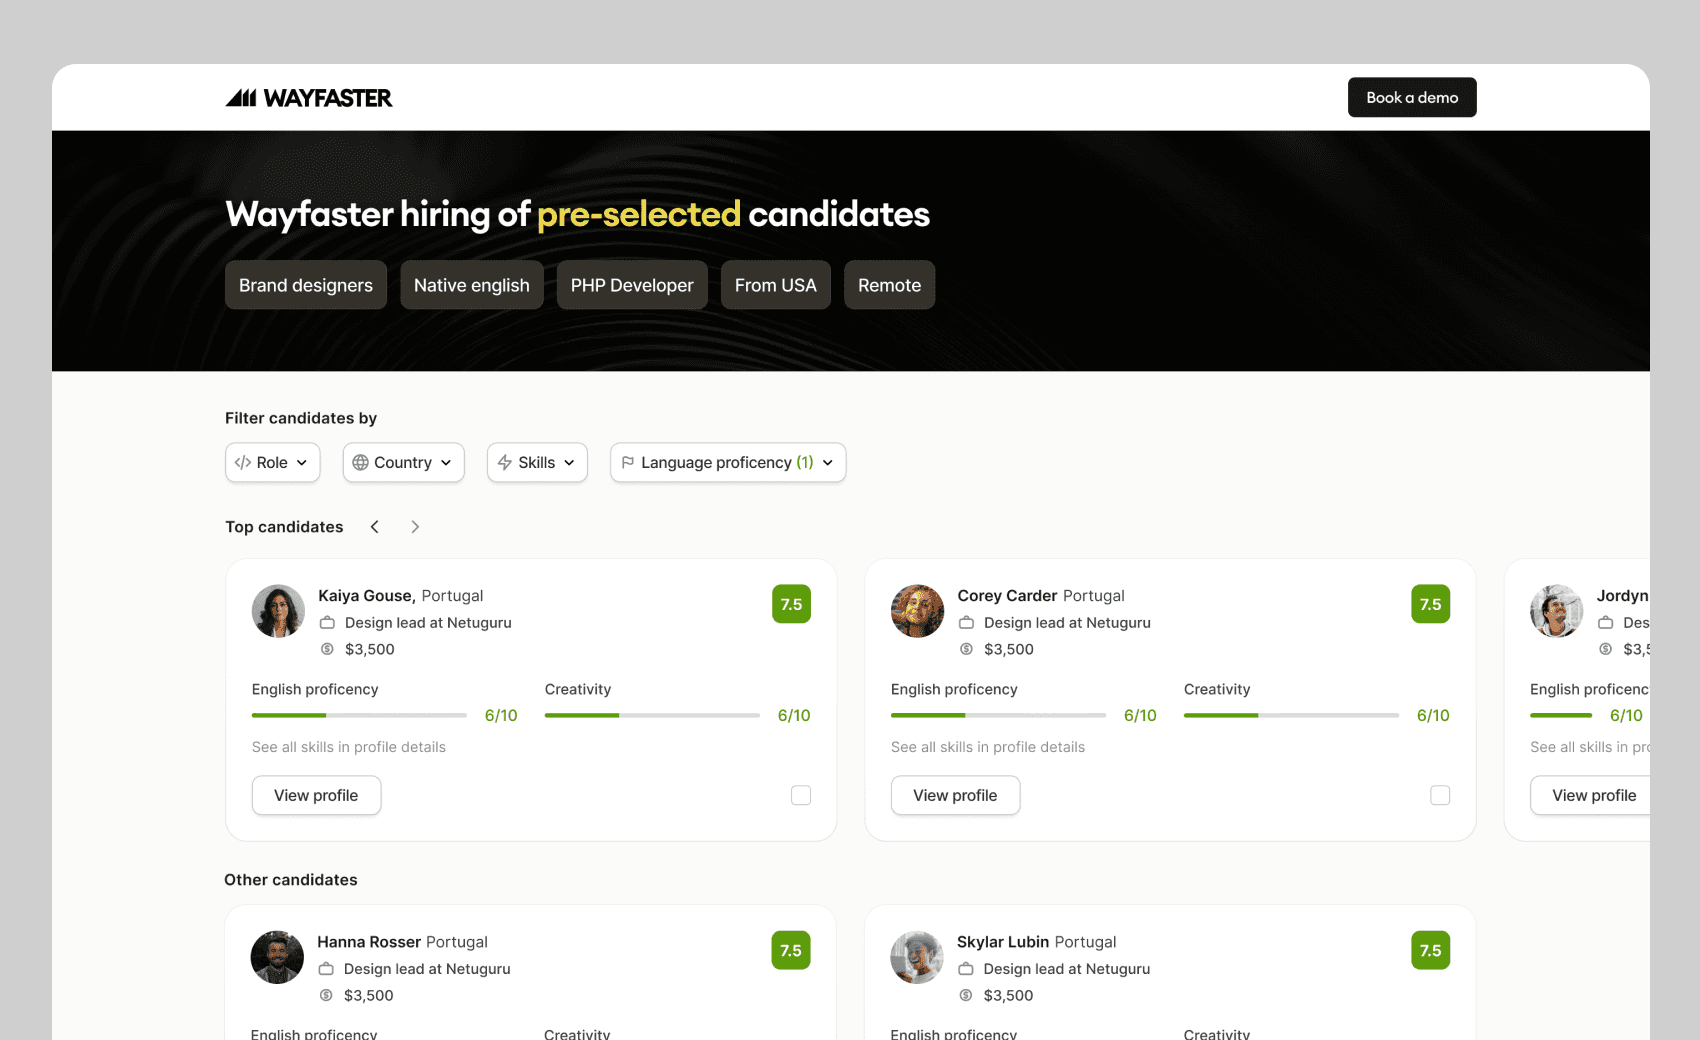Click the briefcase icon on Hanna Rosser's card
The width and height of the screenshot is (1700, 1040).
[x=326, y=969]
